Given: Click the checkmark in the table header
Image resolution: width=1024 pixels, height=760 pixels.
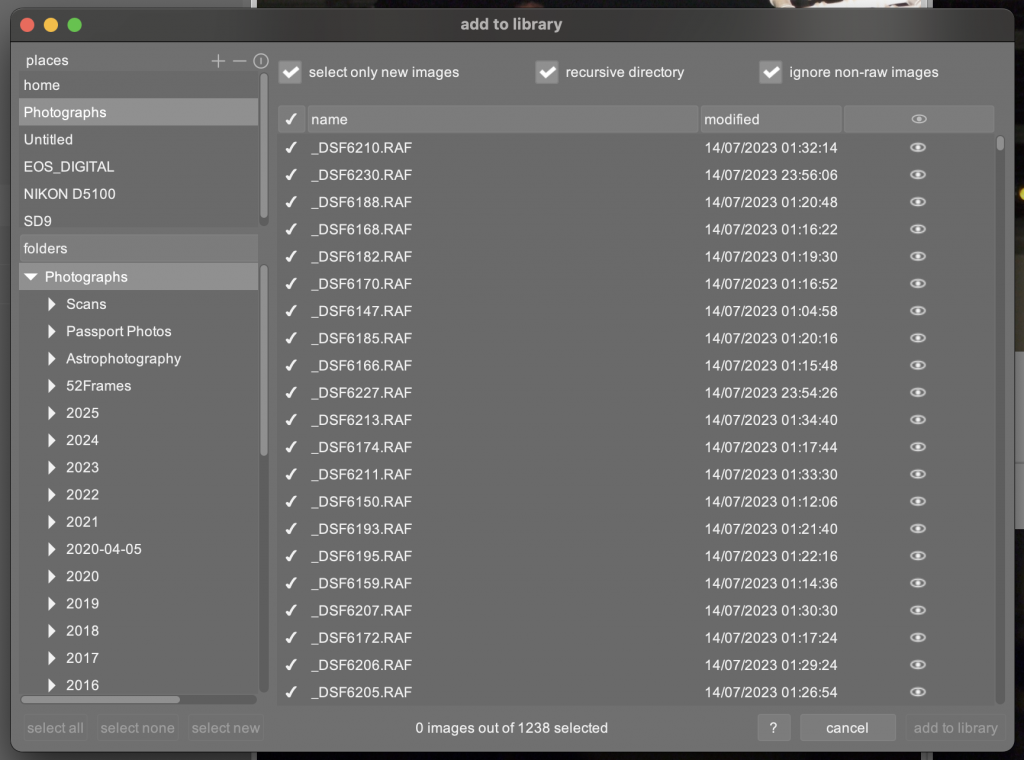Looking at the screenshot, I should 291,120.
